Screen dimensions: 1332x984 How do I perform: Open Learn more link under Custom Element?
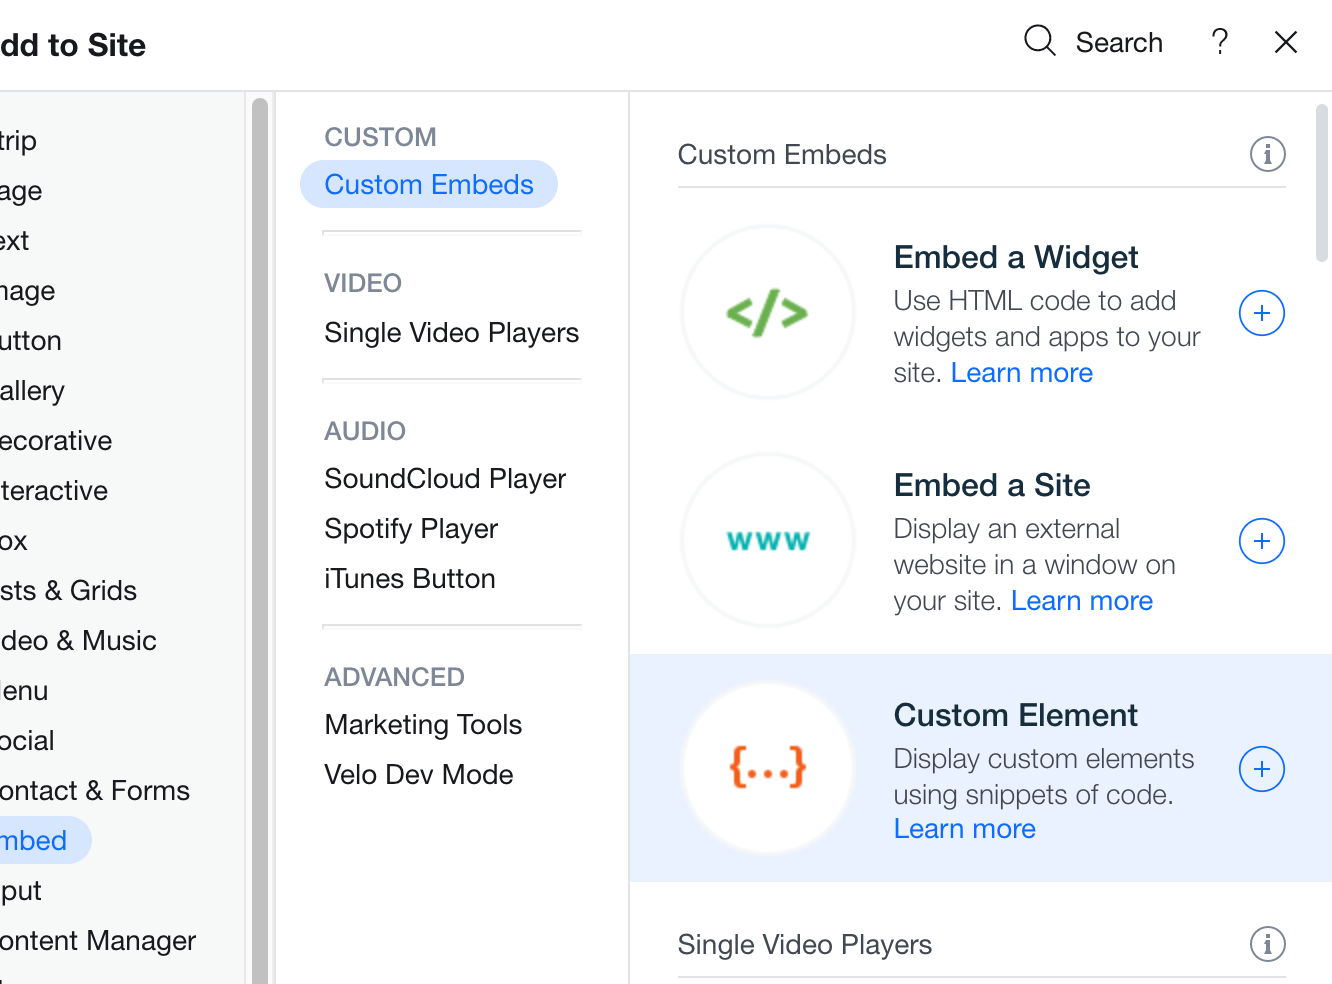pos(964,829)
